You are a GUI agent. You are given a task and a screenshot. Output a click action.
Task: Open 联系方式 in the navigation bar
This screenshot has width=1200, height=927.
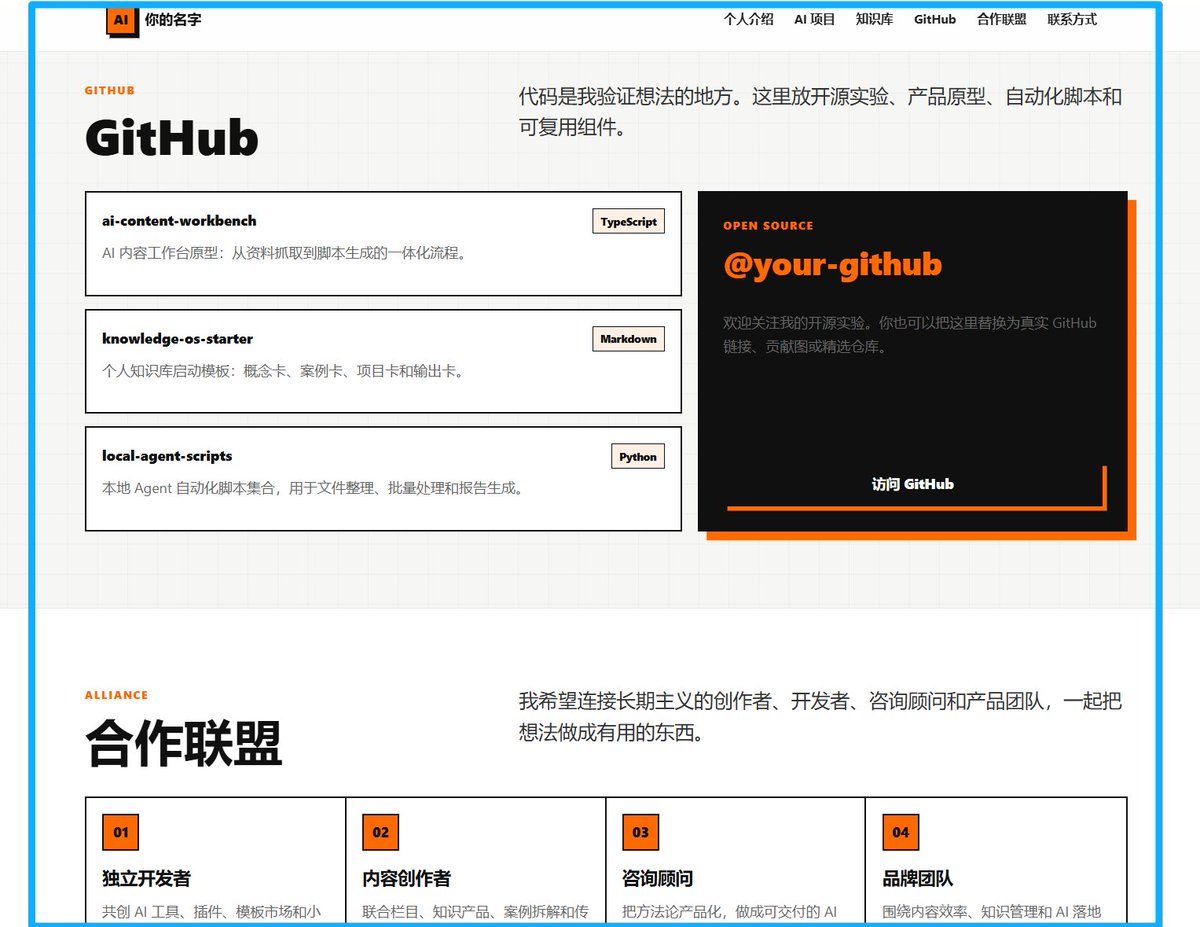point(1072,19)
